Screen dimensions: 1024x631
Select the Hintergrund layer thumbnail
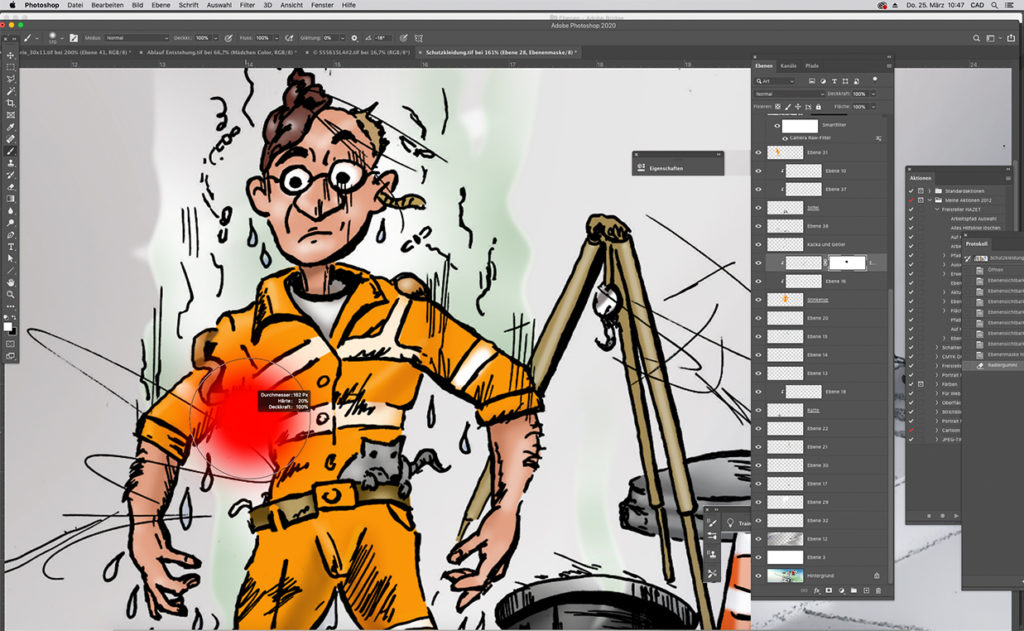785,575
